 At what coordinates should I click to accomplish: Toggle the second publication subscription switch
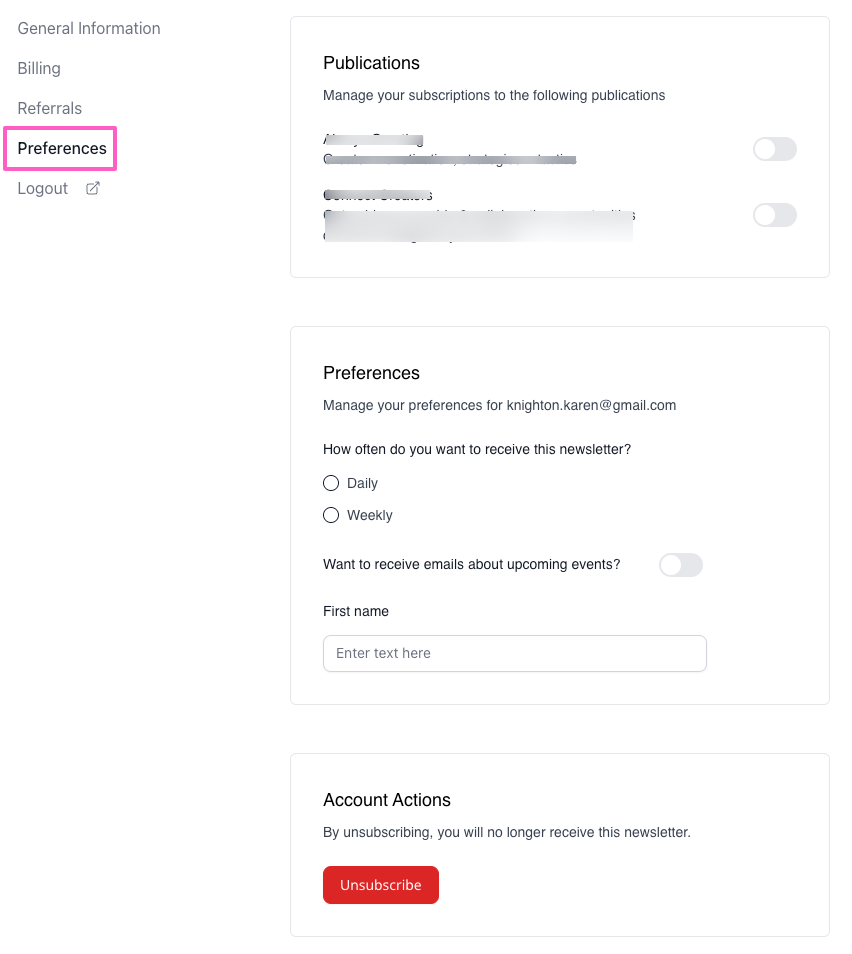pos(774,215)
